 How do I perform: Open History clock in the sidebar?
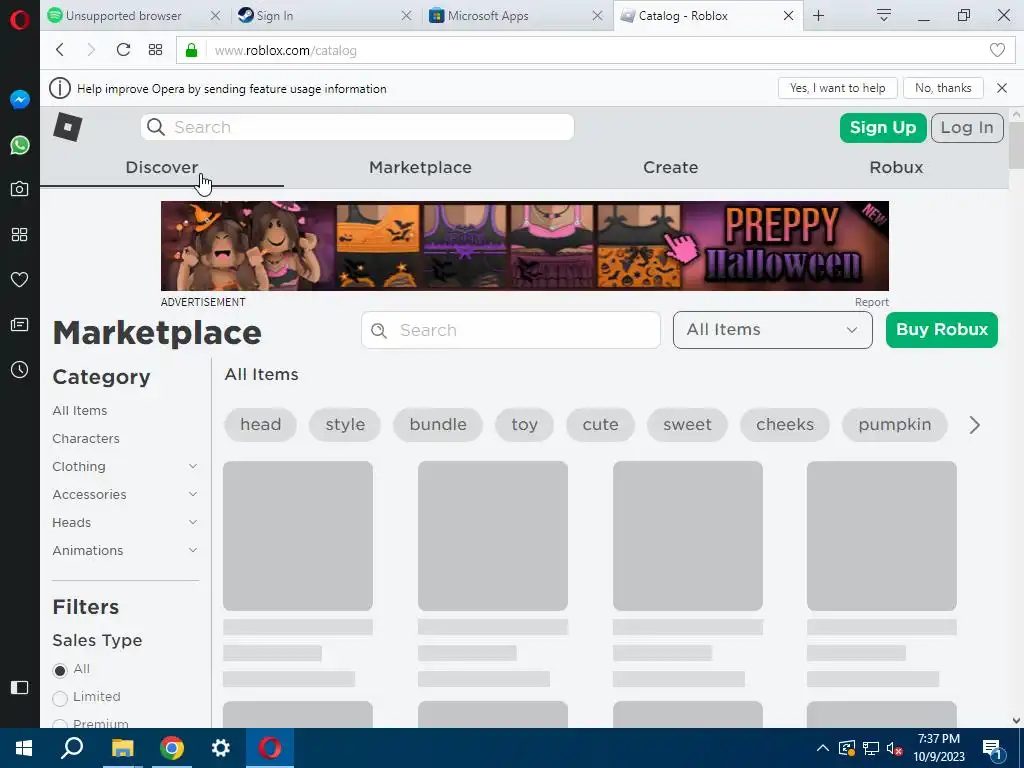click(x=20, y=370)
